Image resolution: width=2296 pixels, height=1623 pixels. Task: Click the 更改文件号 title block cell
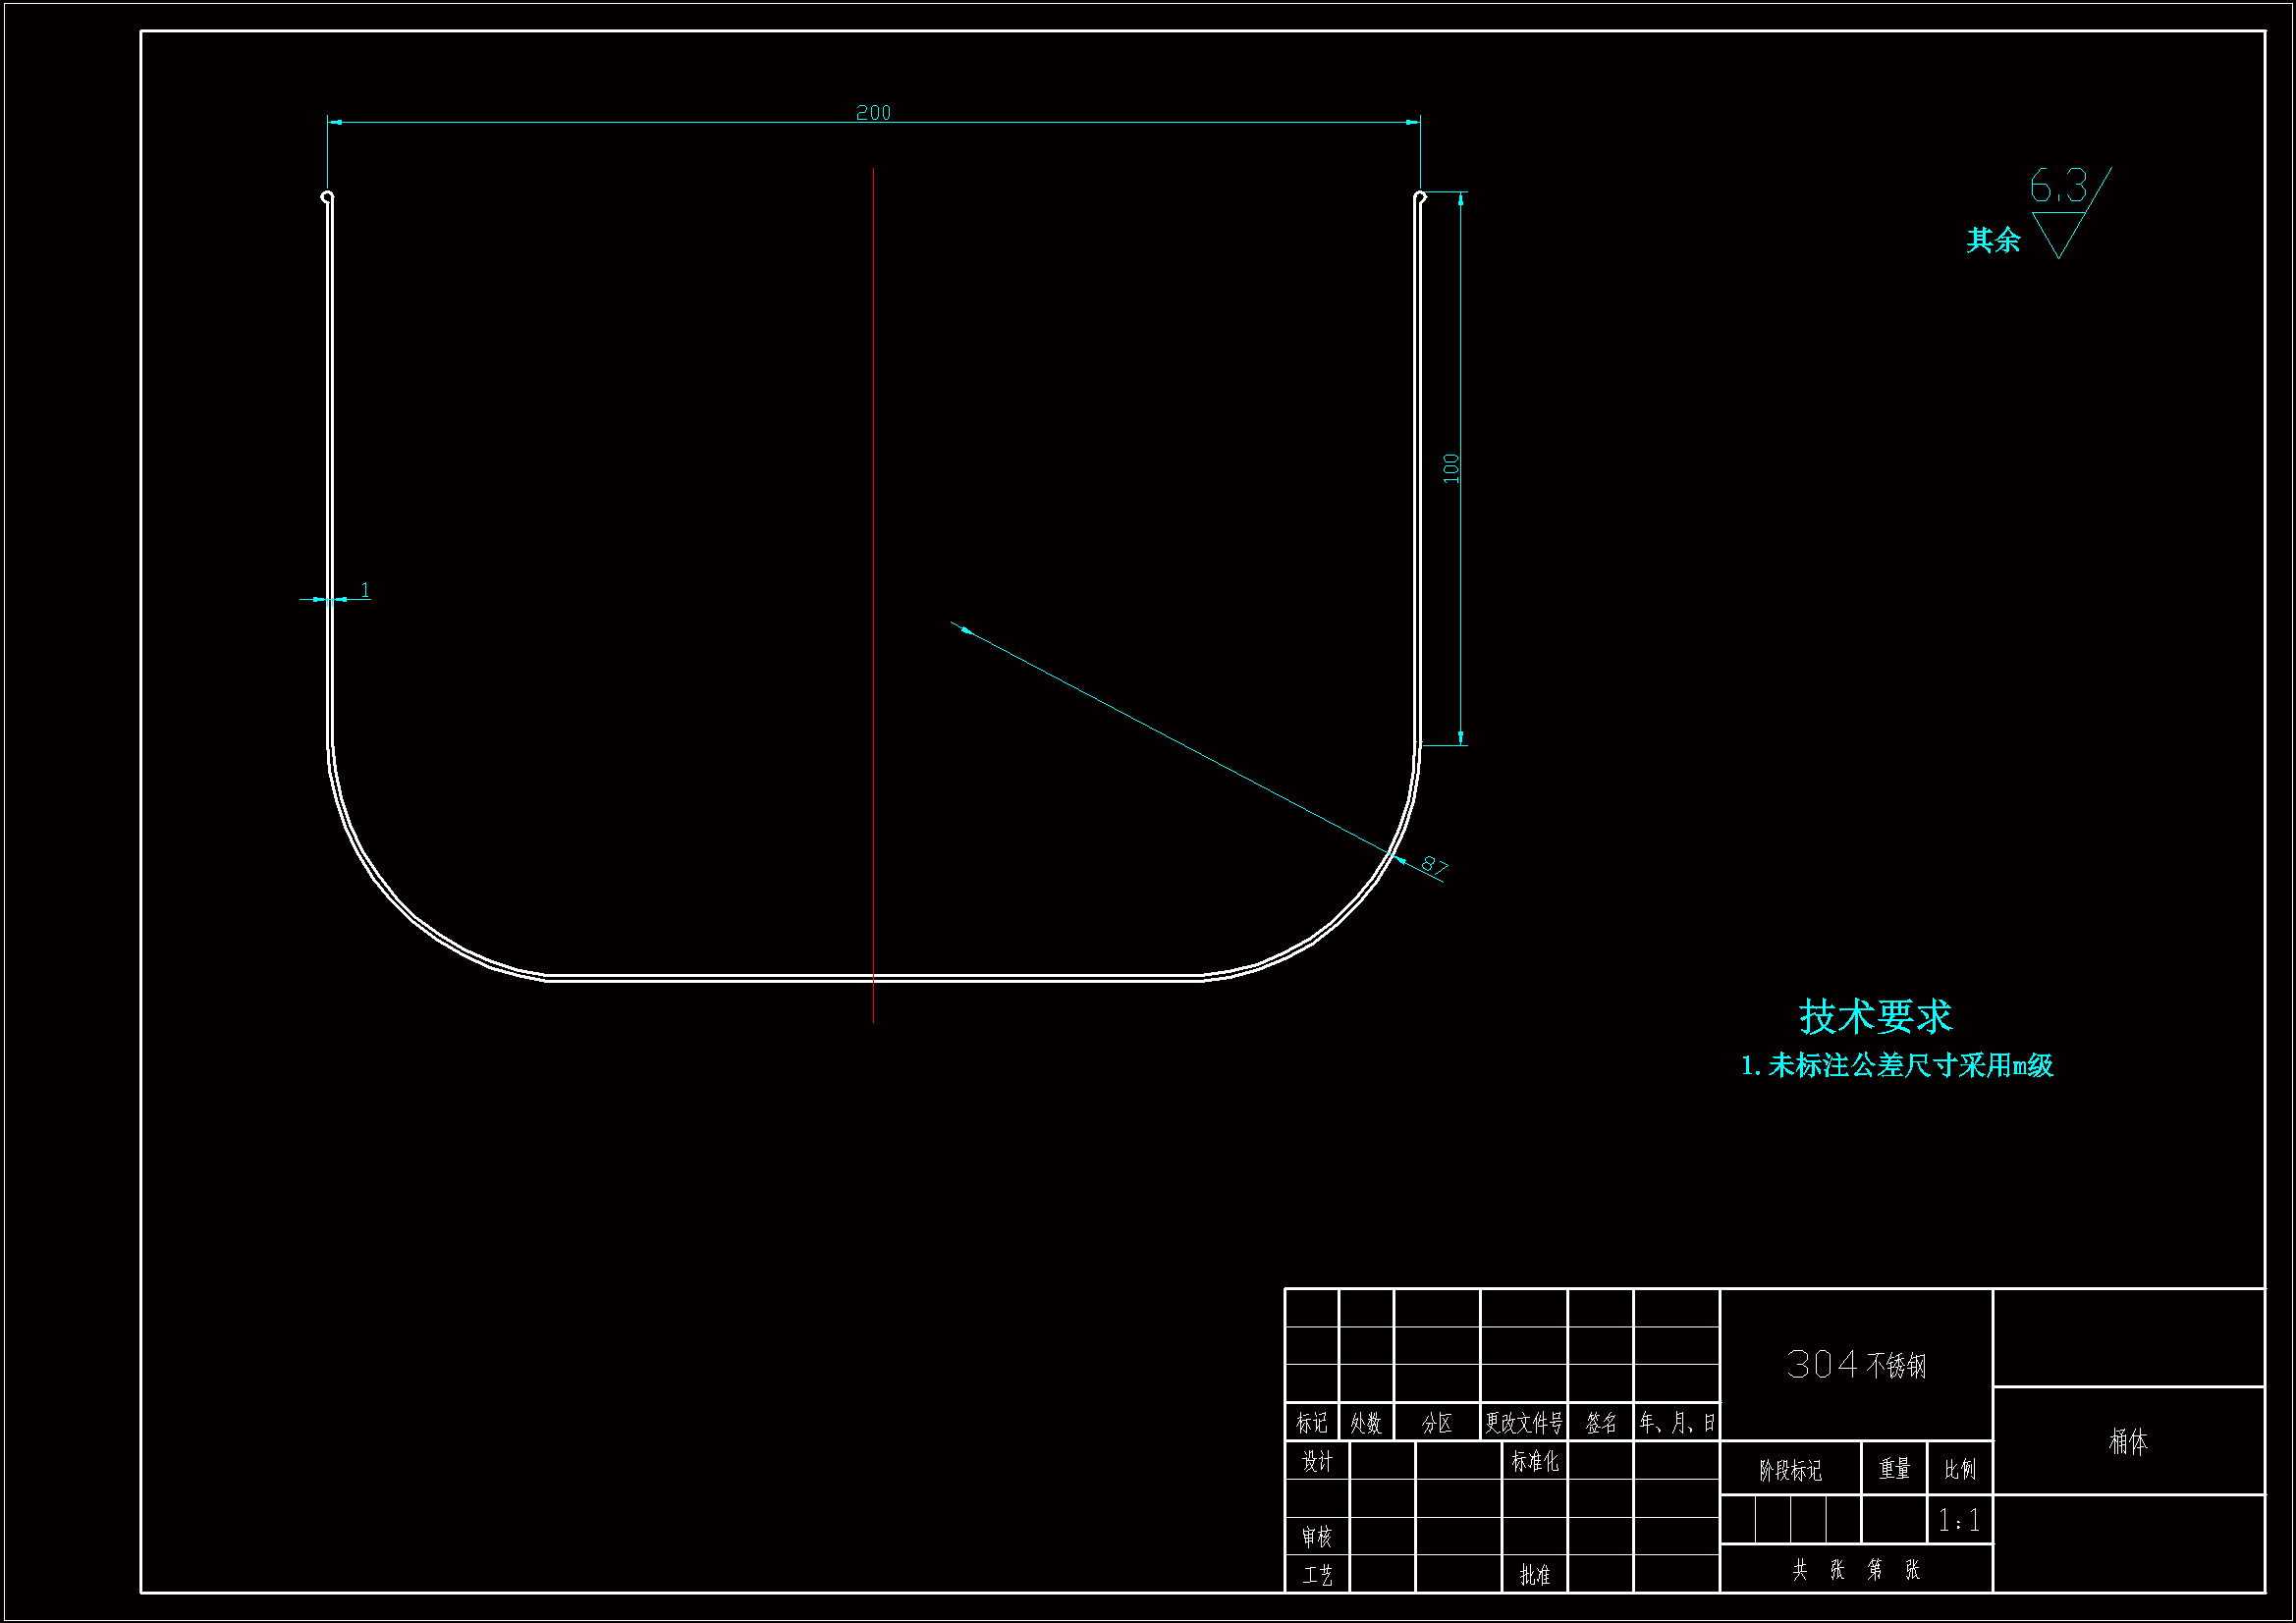point(1523,1423)
